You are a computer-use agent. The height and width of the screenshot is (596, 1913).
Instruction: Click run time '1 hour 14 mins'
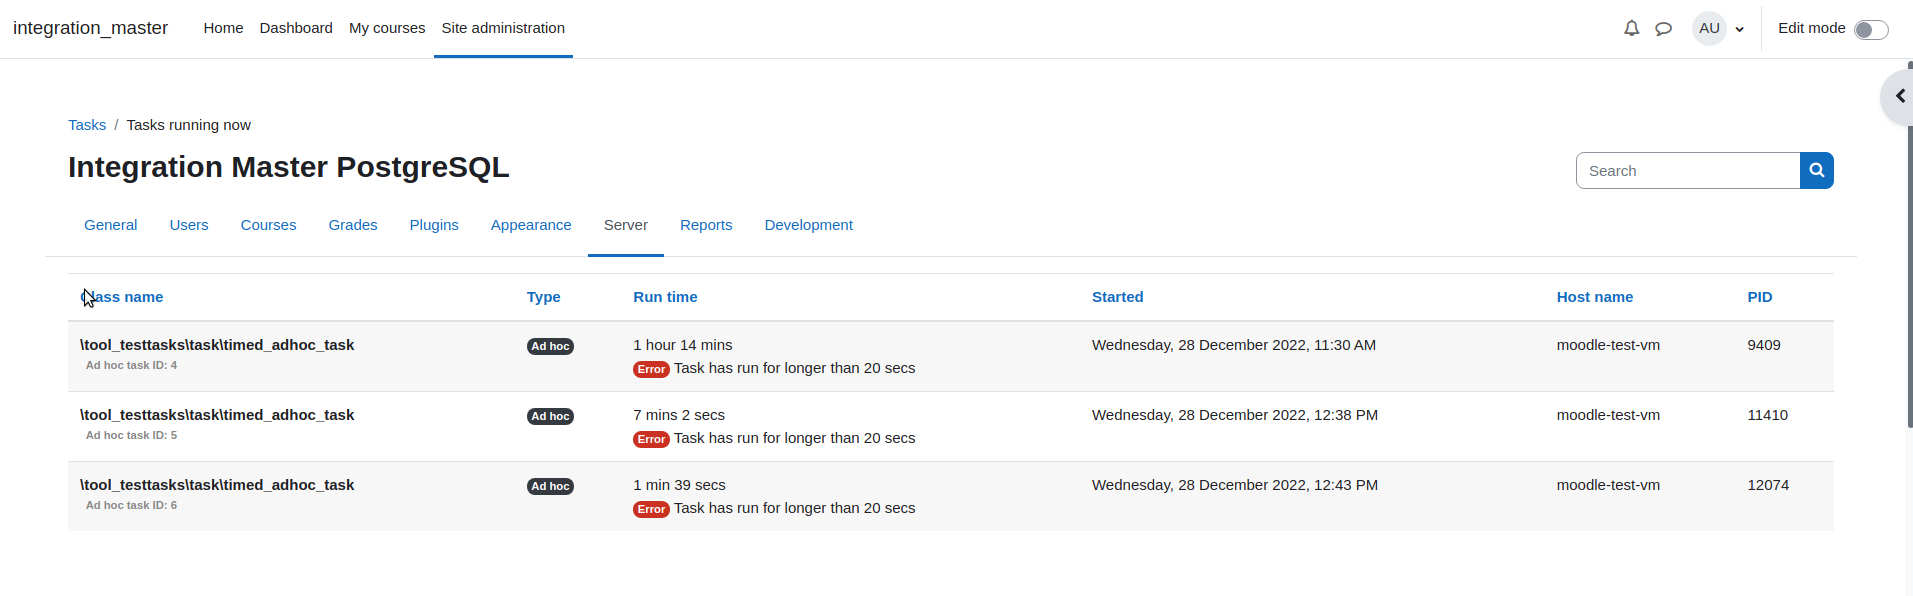(683, 345)
